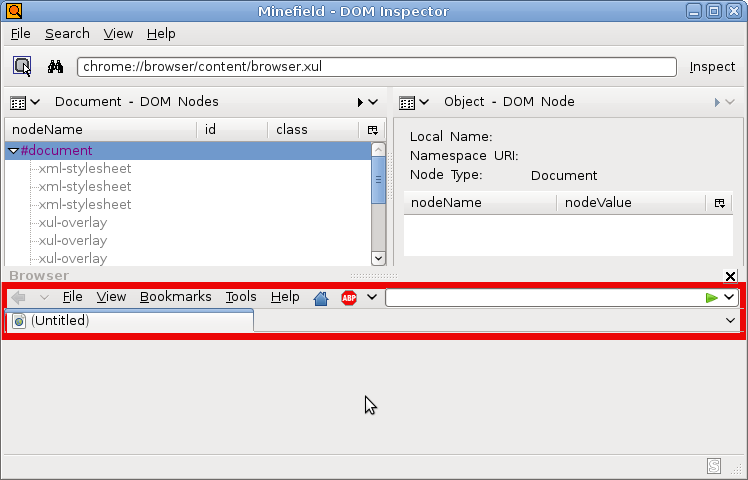The width and height of the screenshot is (748, 480).
Task: Open the list all tabs dropdown arrow
Action: (730, 320)
